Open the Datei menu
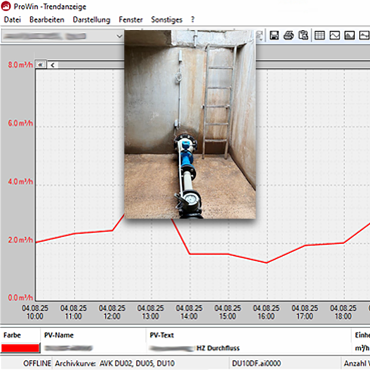This screenshot has width=370, height=370. [x=12, y=20]
